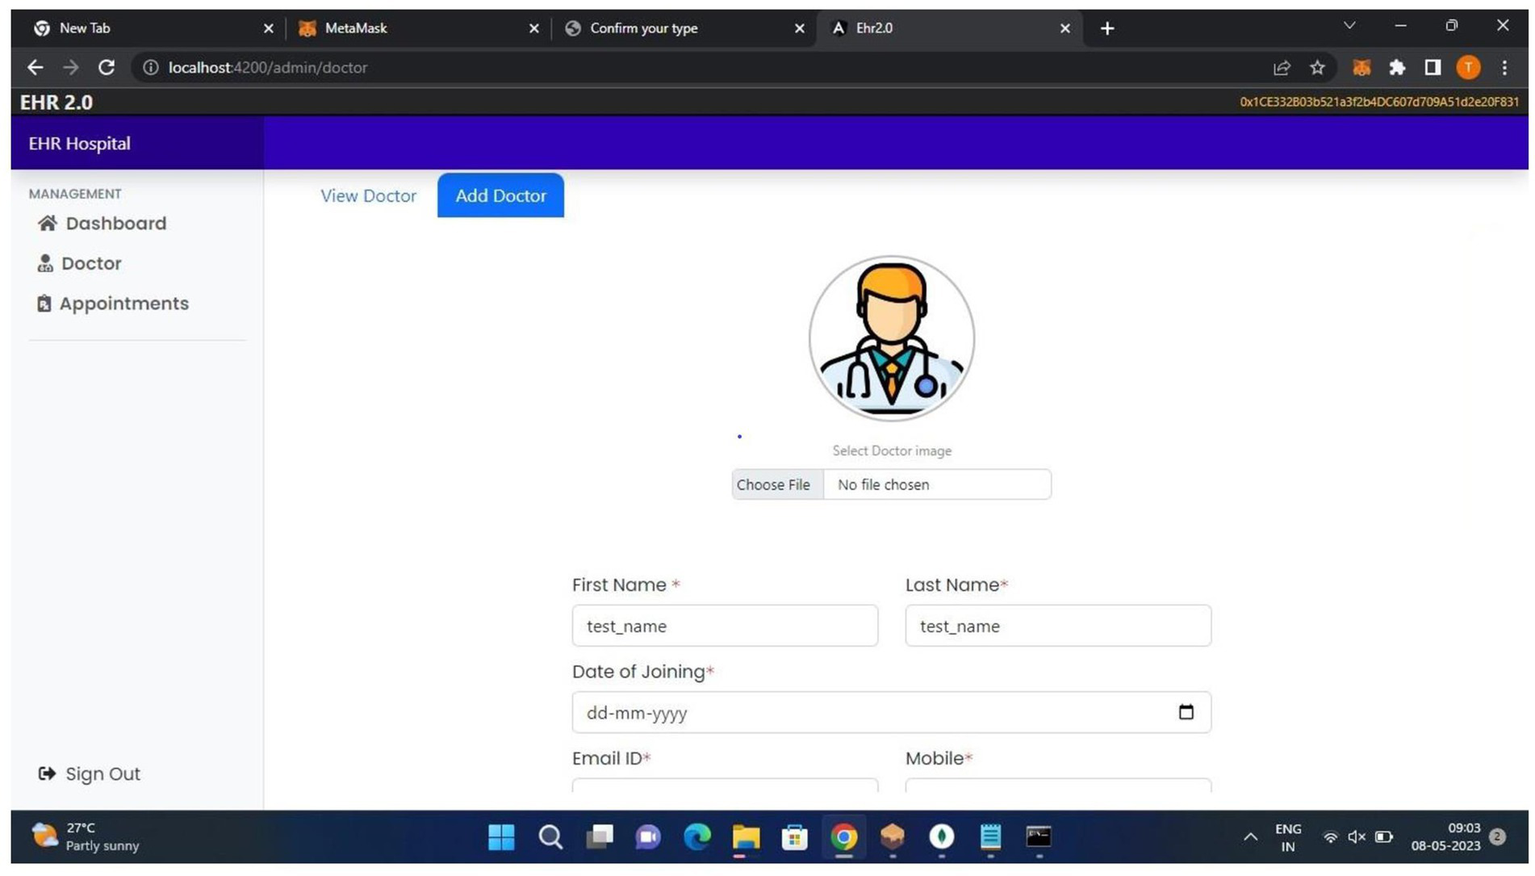
Task: Open the MetaMask fox extension icon
Action: tap(1361, 68)
